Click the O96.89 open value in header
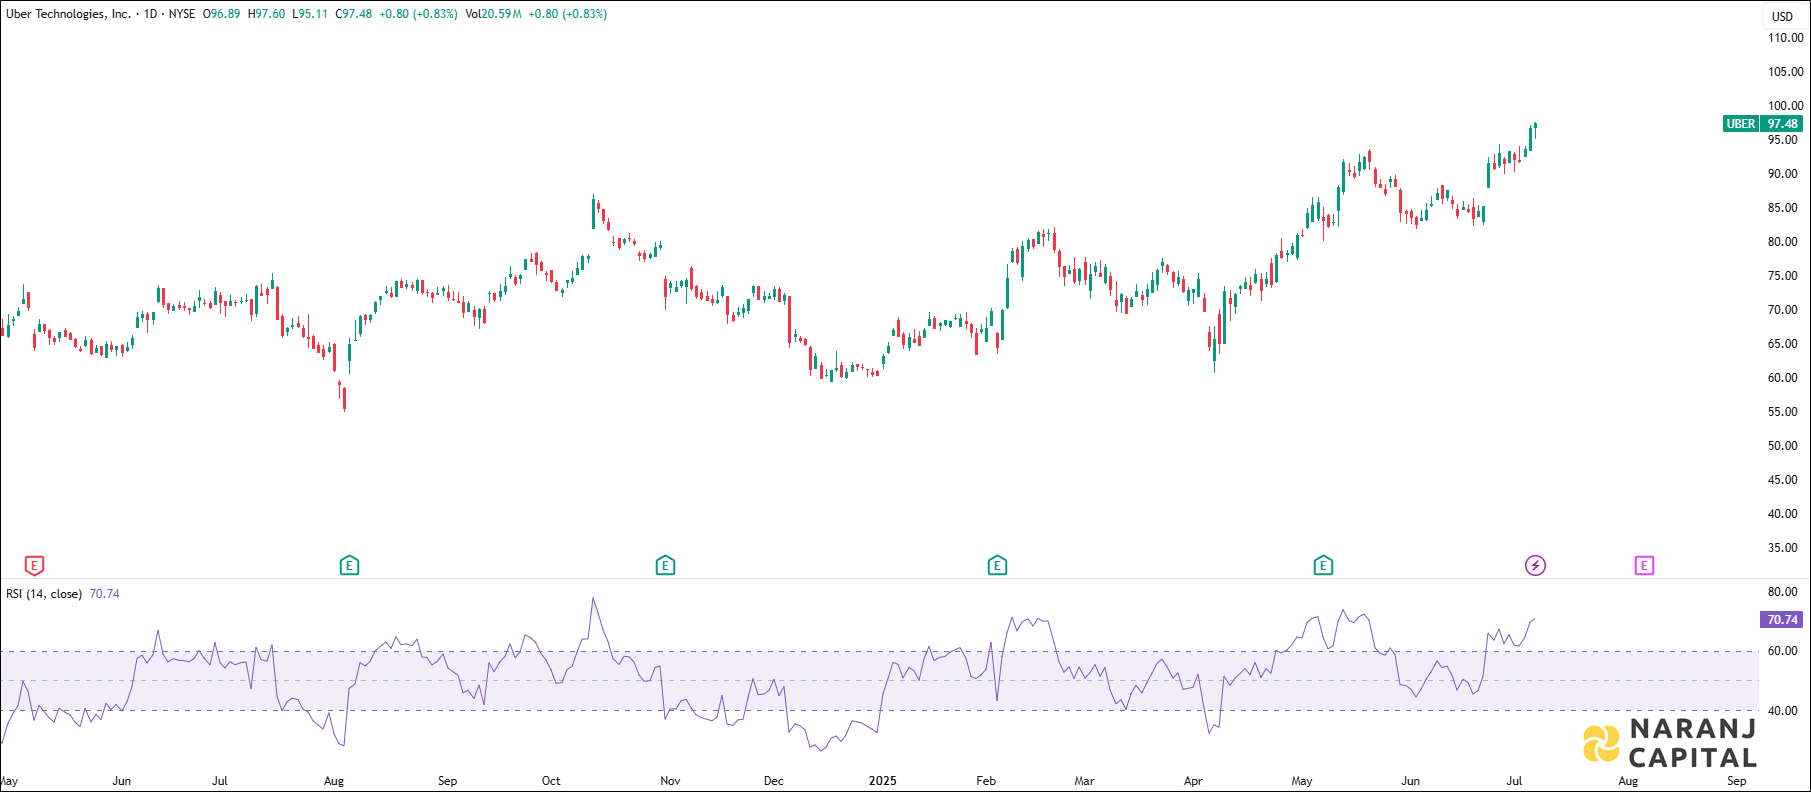The height and width of the screenshot is (792, 1811). [222, 14]
